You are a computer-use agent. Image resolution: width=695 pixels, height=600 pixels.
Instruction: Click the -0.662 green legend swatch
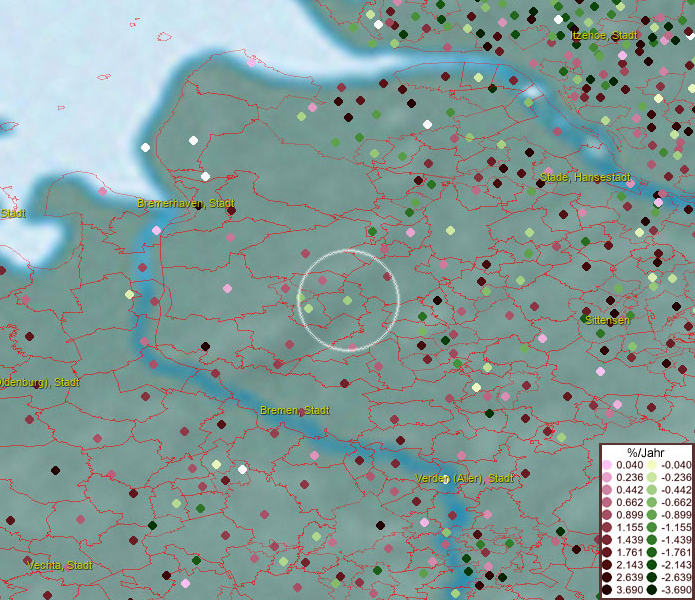tap(652, 503)
